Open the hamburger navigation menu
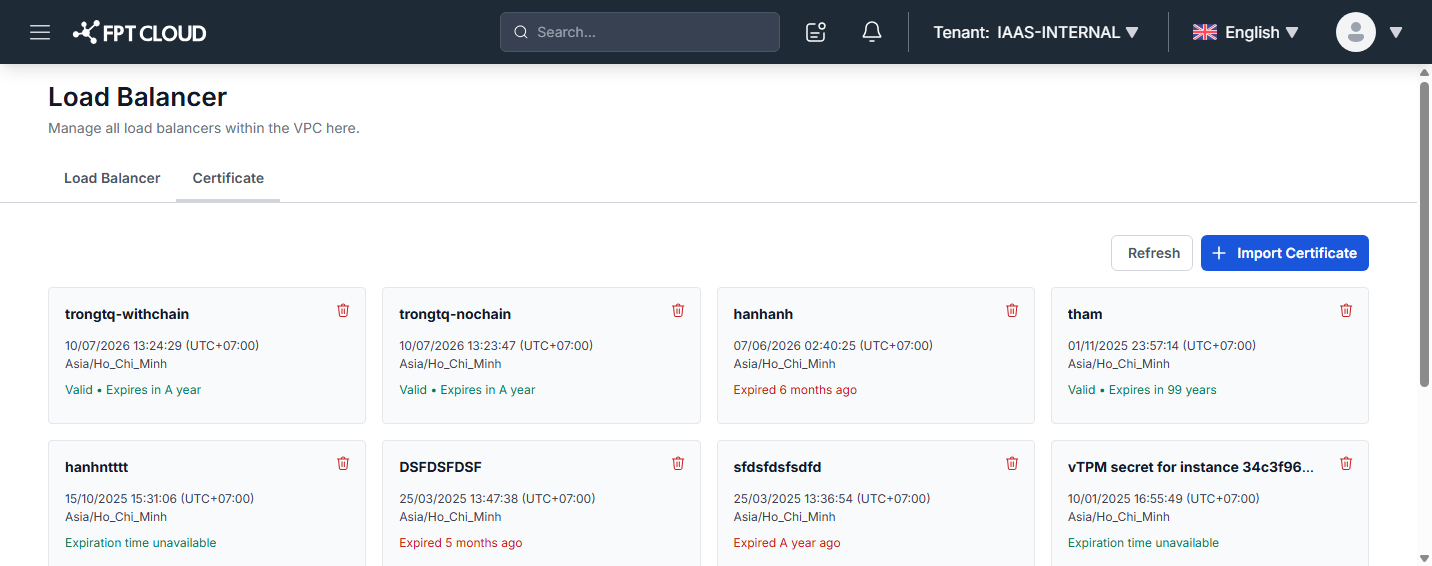Image resolution: width=1432 pixels, height=566 pixels. pos(40,32)
